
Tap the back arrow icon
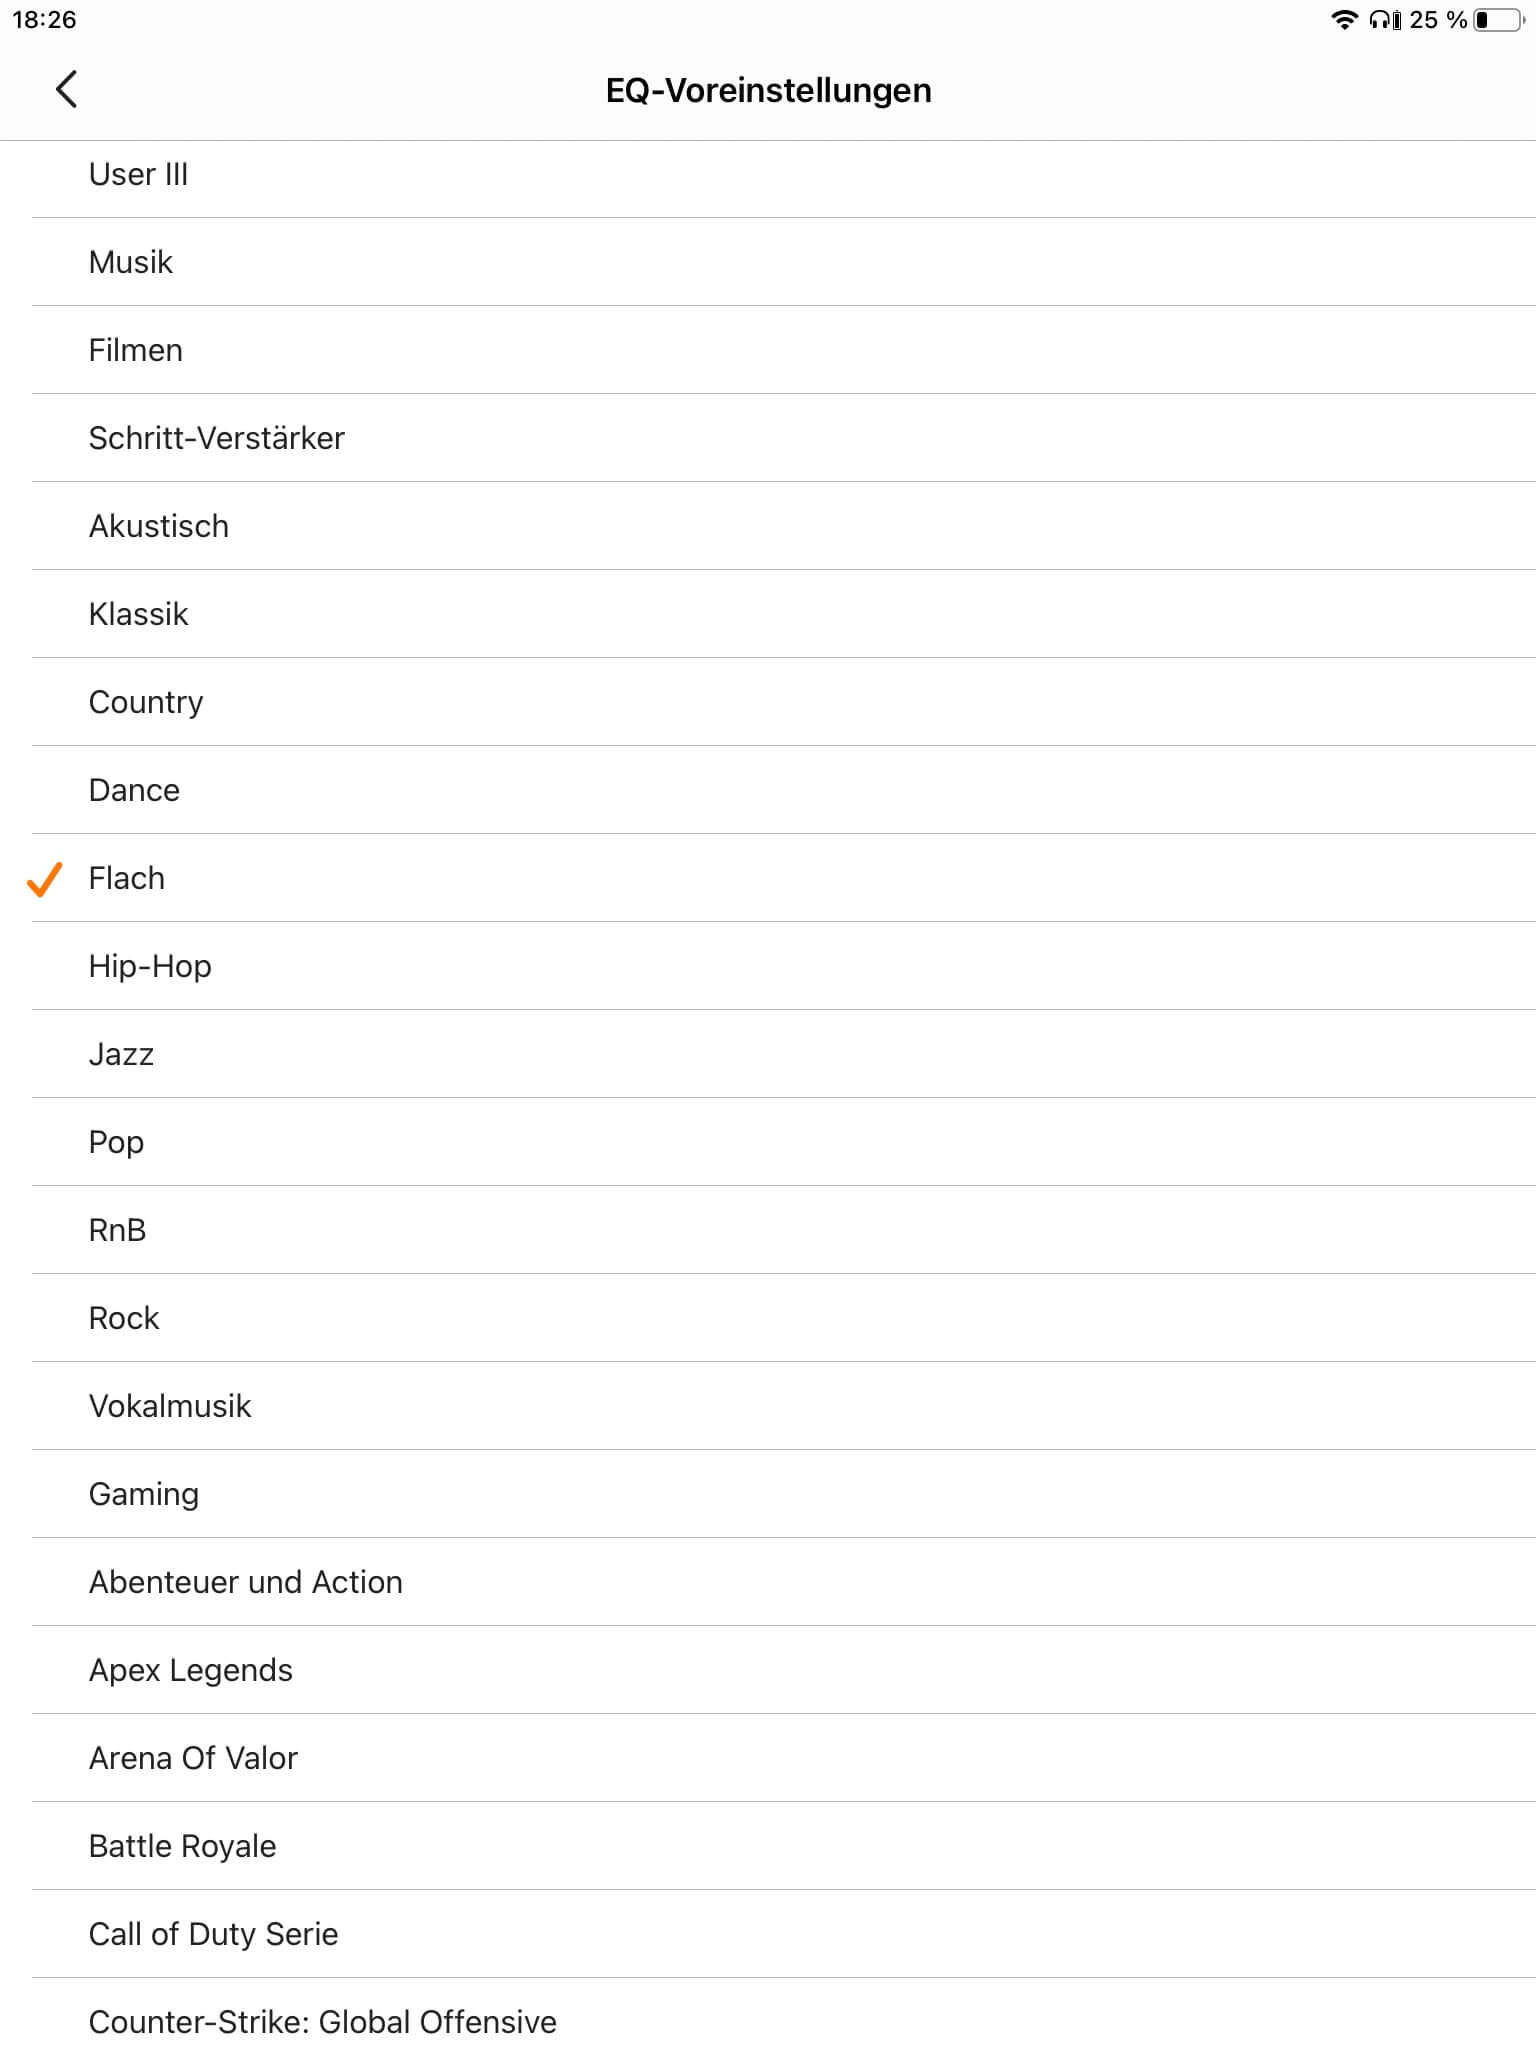(x=66, y=89)
